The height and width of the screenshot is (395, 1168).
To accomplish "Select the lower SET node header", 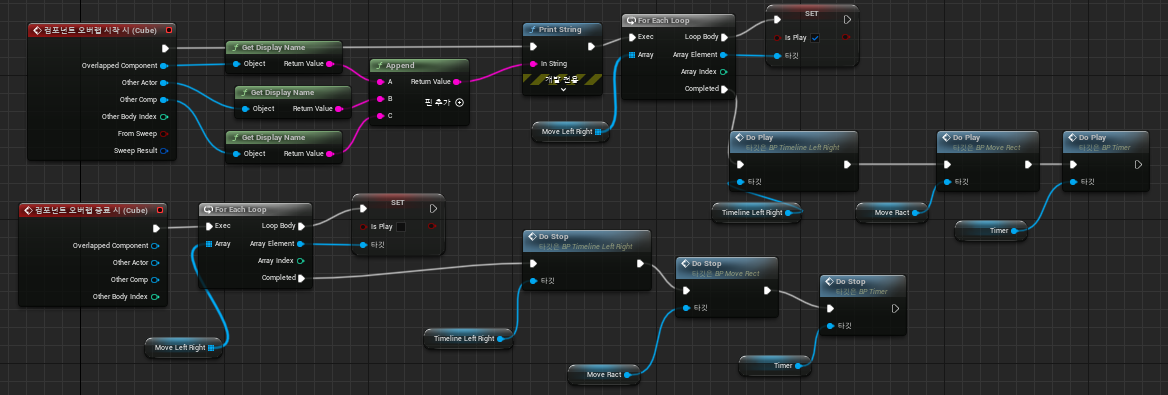I will pyautogui.click(x=398, y=203).
